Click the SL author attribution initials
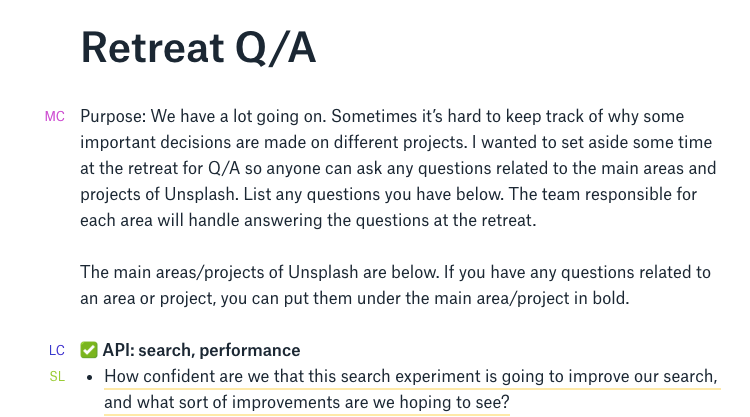This screenshot has width=750, height=417. [x=57, y=376]
